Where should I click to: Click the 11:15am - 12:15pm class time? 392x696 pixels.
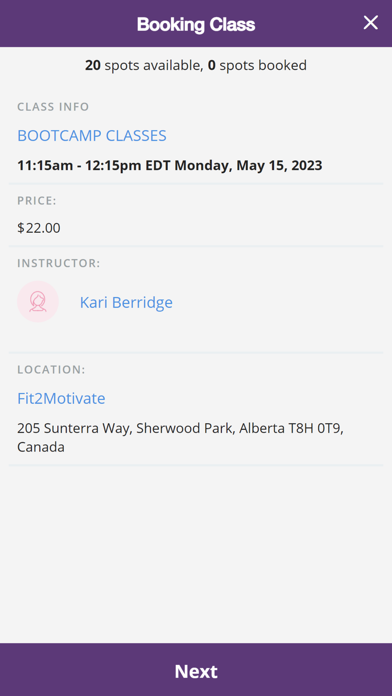point(80,166)
